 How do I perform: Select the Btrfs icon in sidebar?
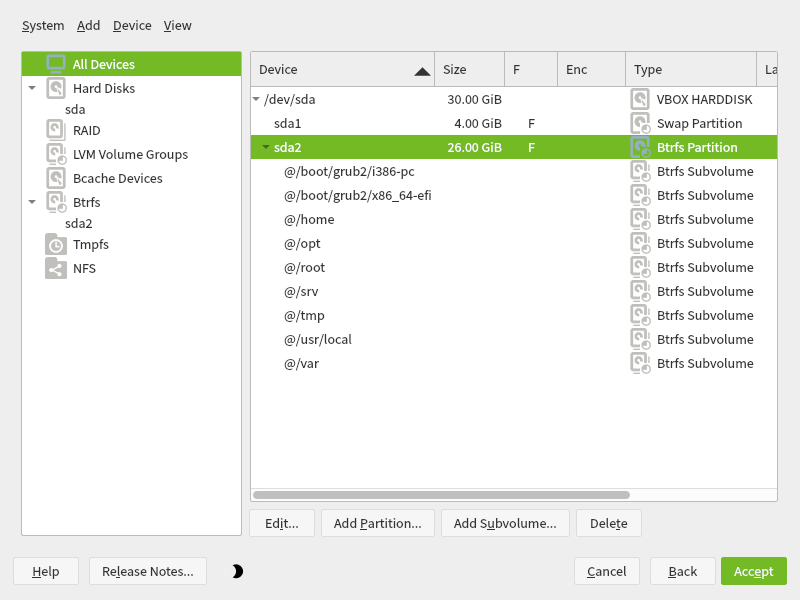coord(54,202)
